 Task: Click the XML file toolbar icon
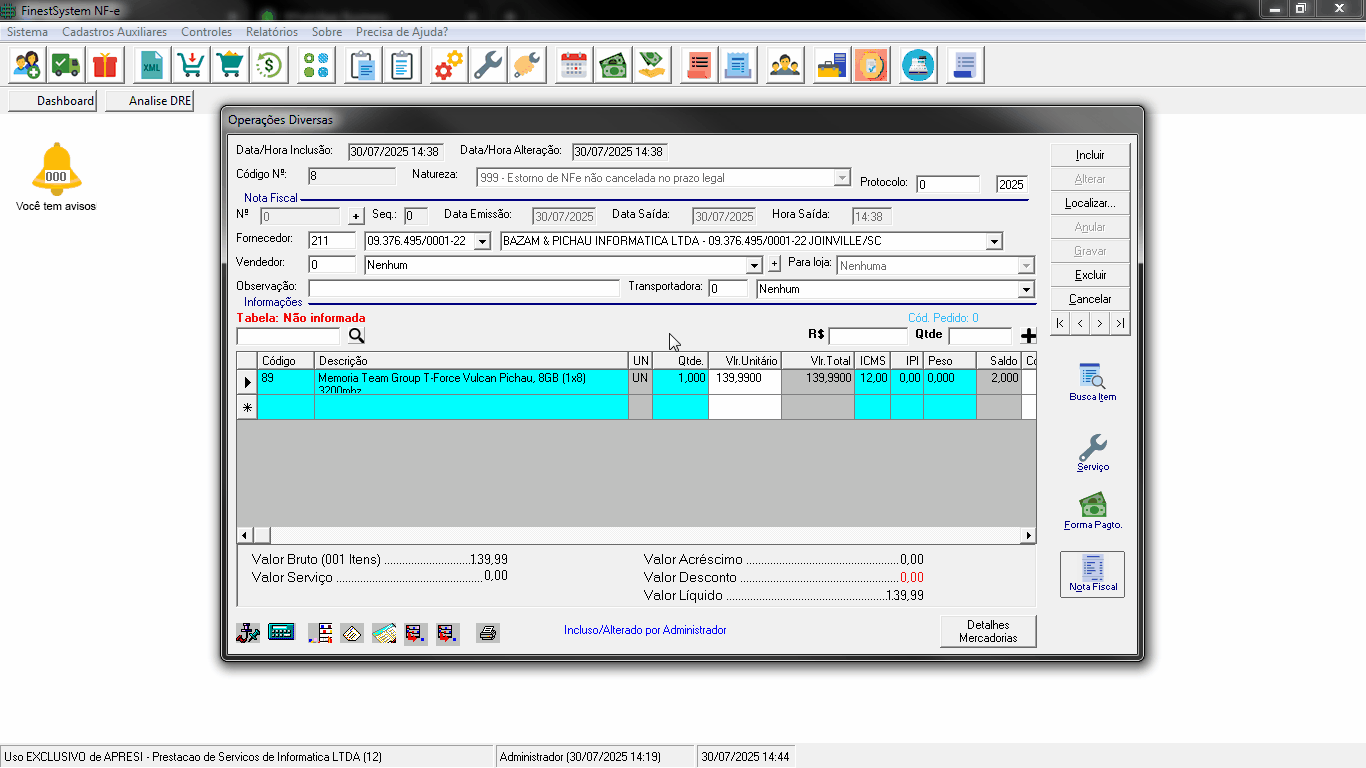tap(151, 66)
